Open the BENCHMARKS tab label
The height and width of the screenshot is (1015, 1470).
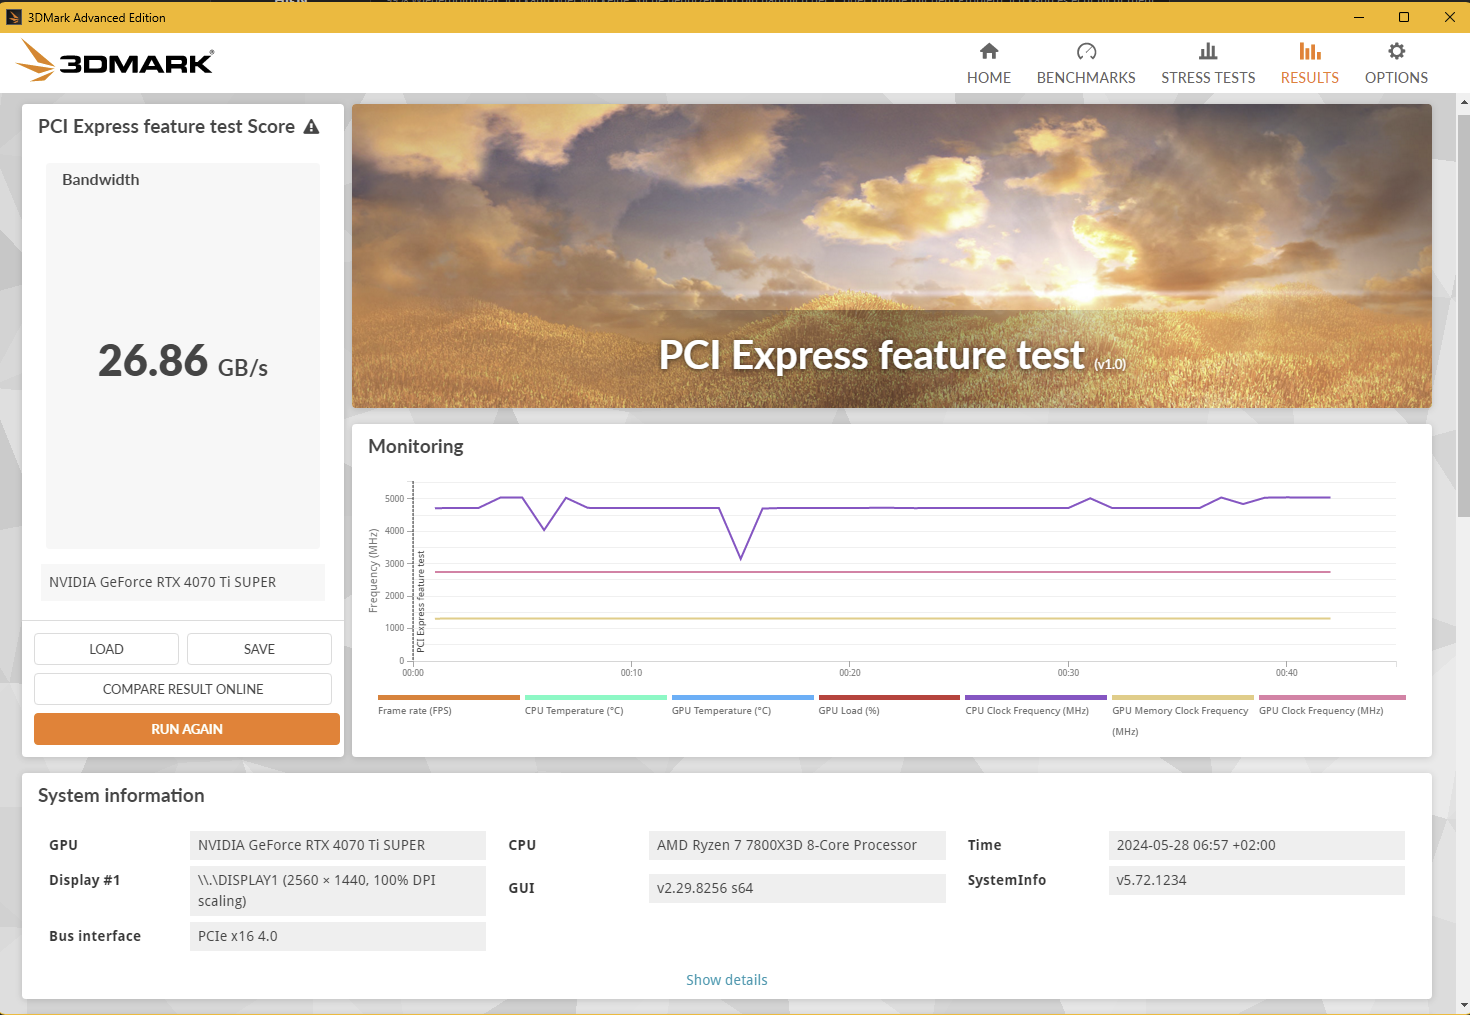[1086, 78]
